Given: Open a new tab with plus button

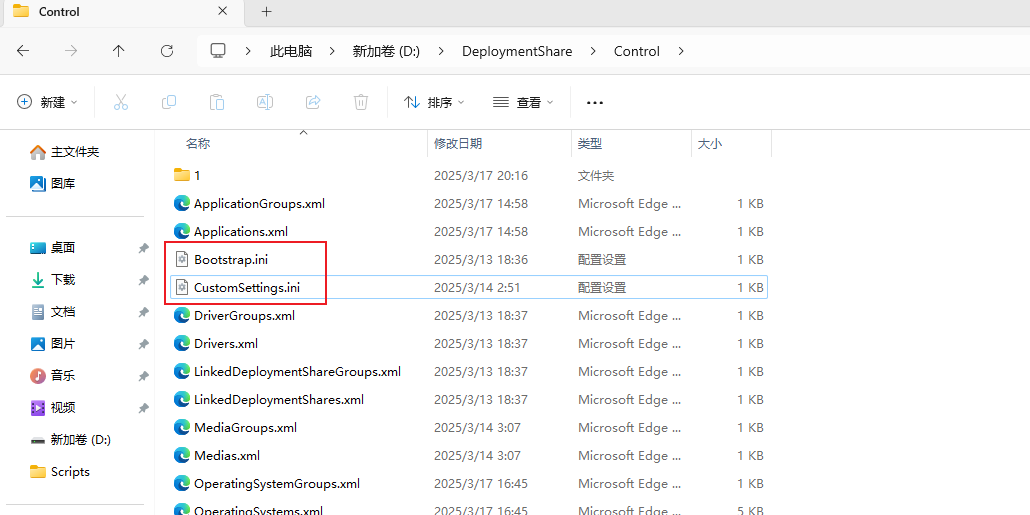Looking at the screenshot, I should [266, 12].
